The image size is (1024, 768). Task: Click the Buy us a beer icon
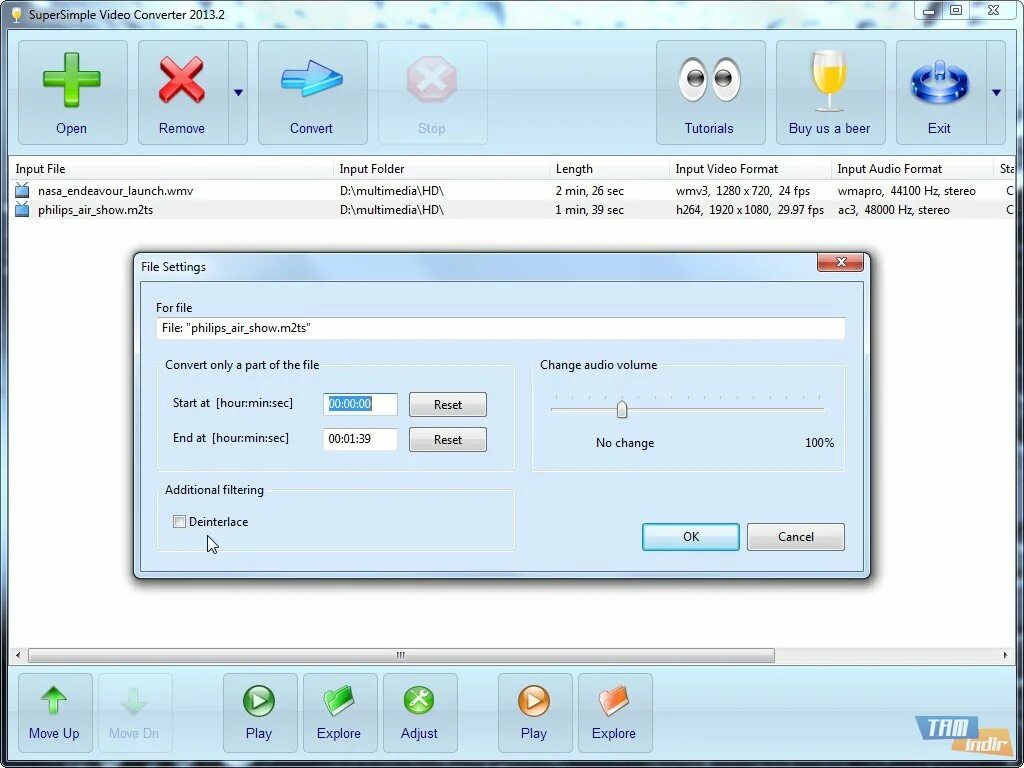pyautogui.click(x=830, y=92)
